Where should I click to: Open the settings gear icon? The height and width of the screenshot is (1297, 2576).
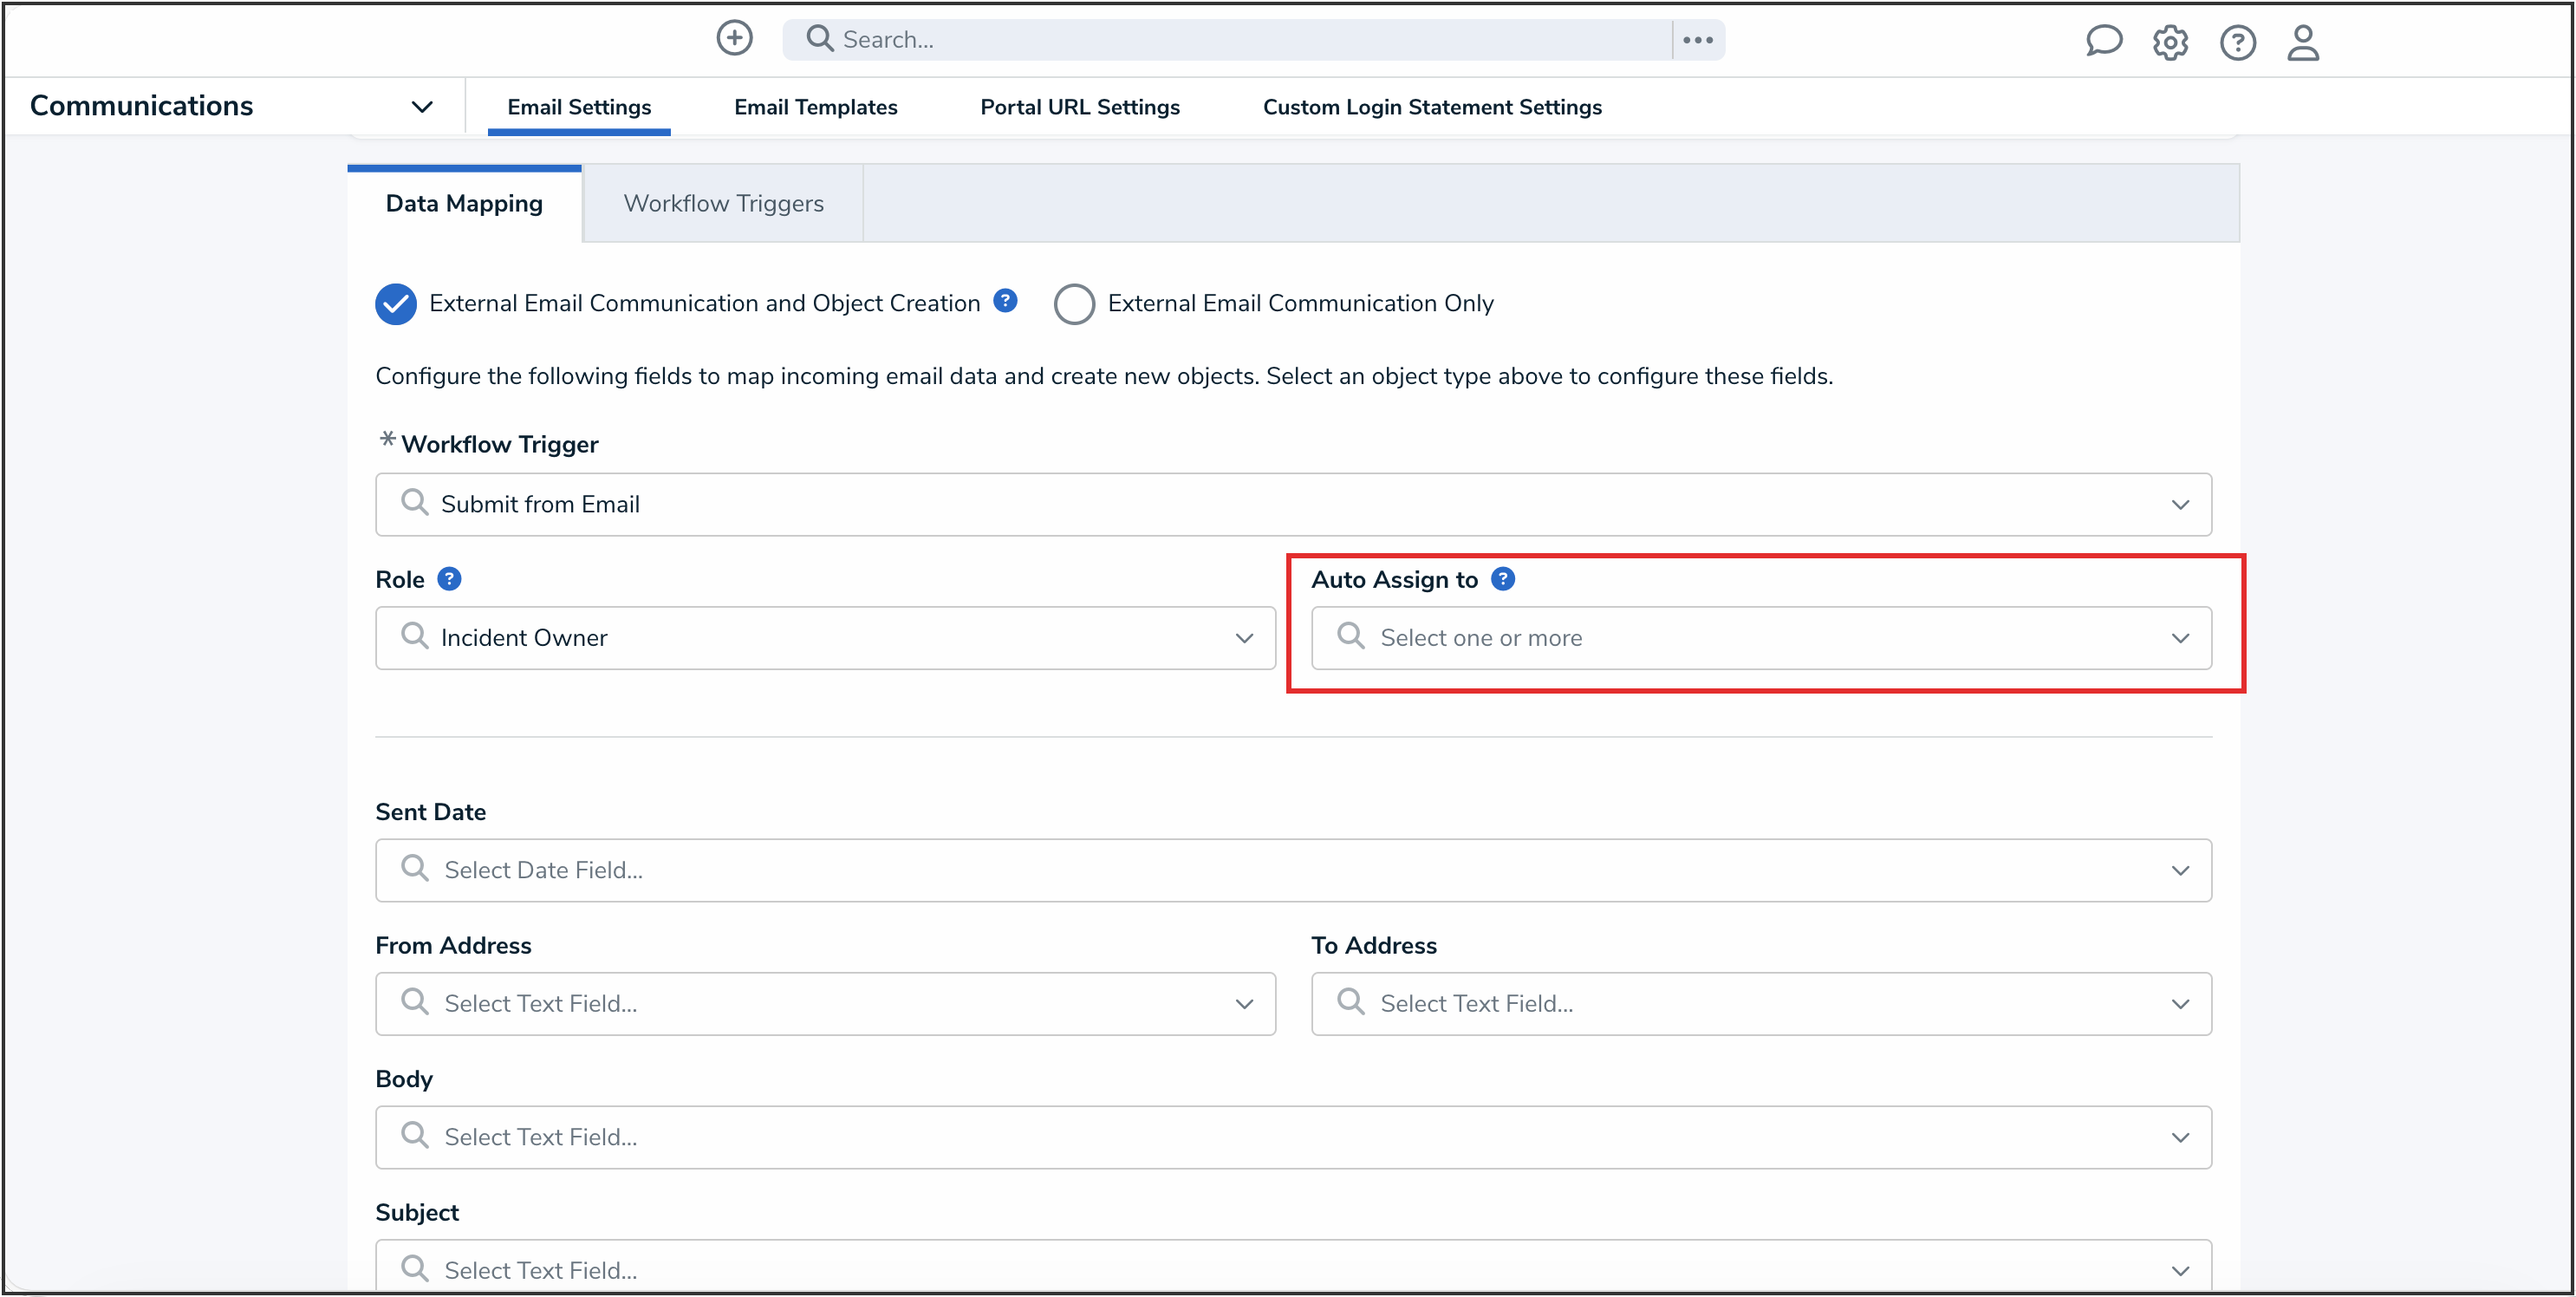pyautogui.click(x=2170, y=42)
